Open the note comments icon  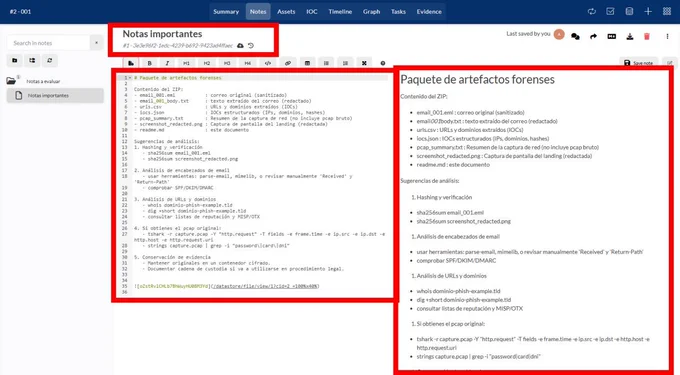[575, 36]
